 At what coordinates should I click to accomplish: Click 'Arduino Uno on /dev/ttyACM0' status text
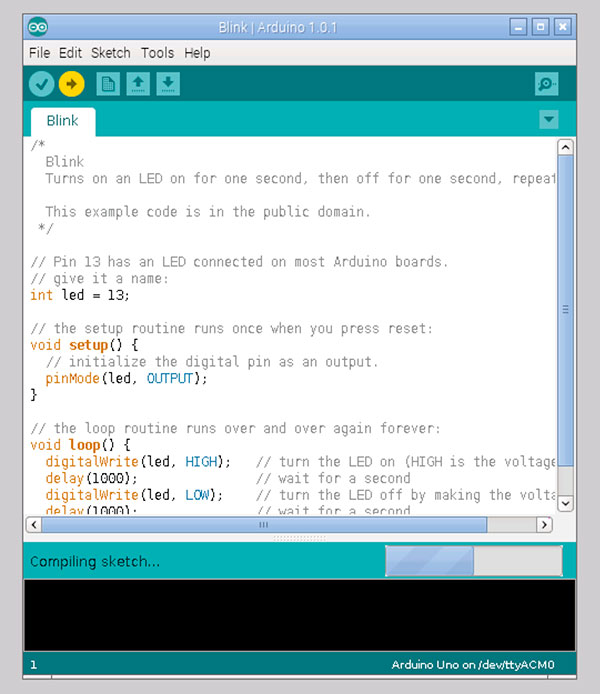[473, 665]
